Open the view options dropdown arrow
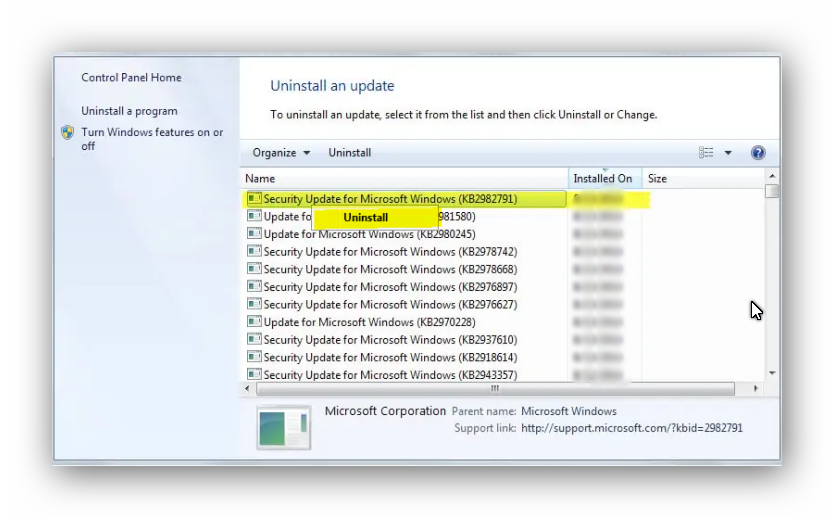The width and height of the screenshot is (834, 518). pyautogui.click(x=728, y=153)
